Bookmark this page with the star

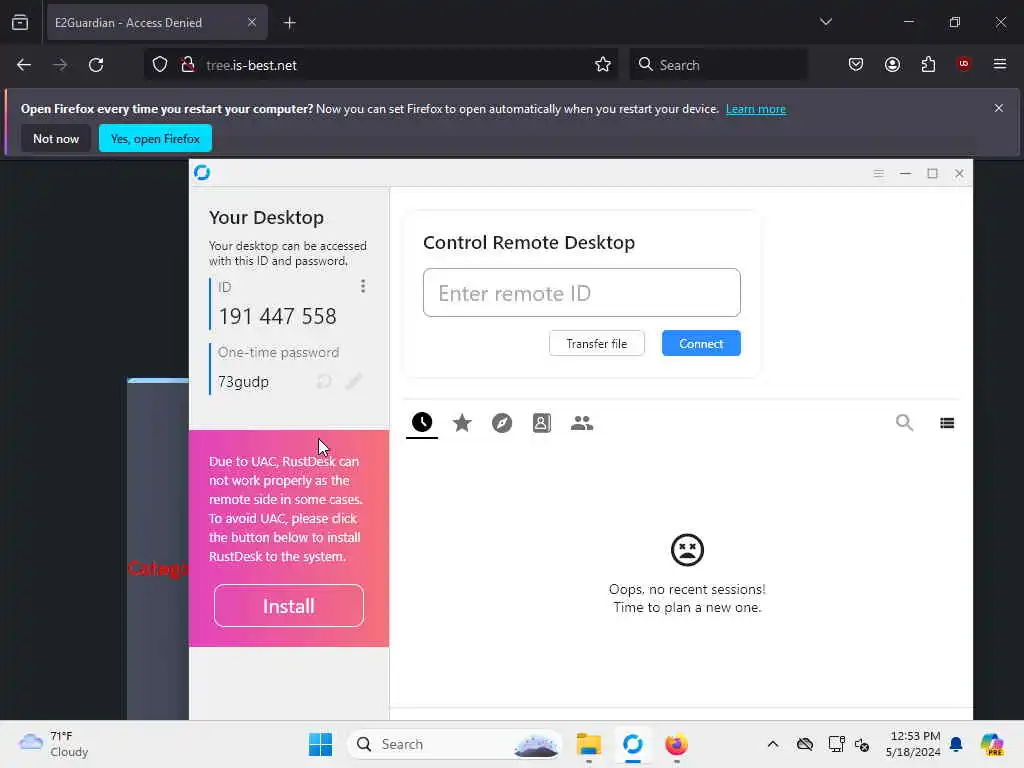(603, 65)
